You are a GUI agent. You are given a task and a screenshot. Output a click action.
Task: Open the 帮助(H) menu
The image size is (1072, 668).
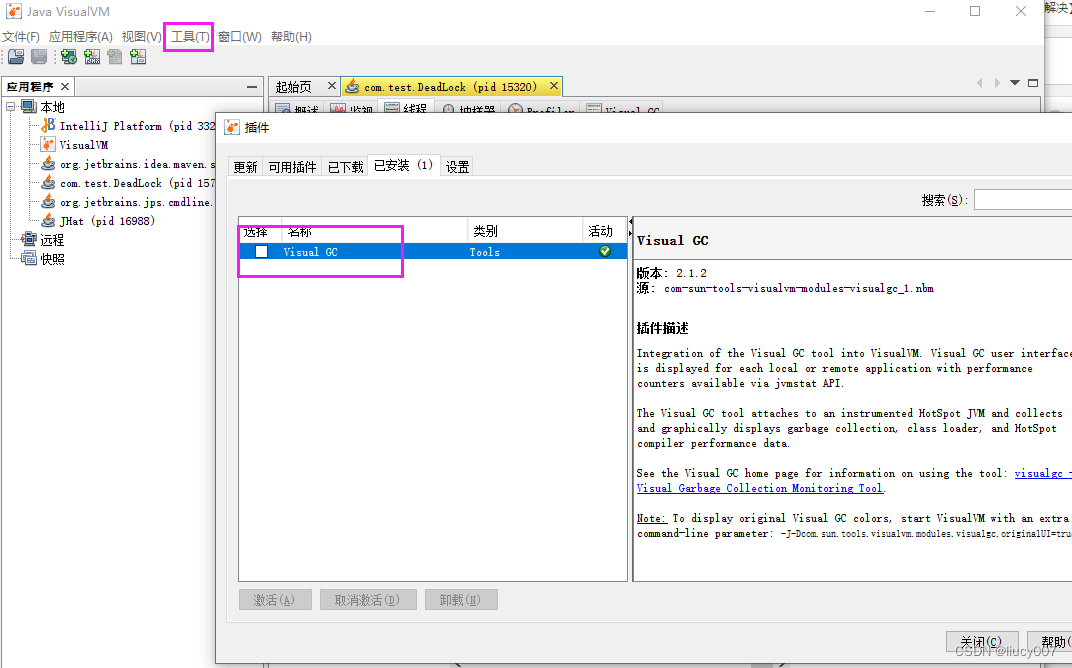(291, 36)
